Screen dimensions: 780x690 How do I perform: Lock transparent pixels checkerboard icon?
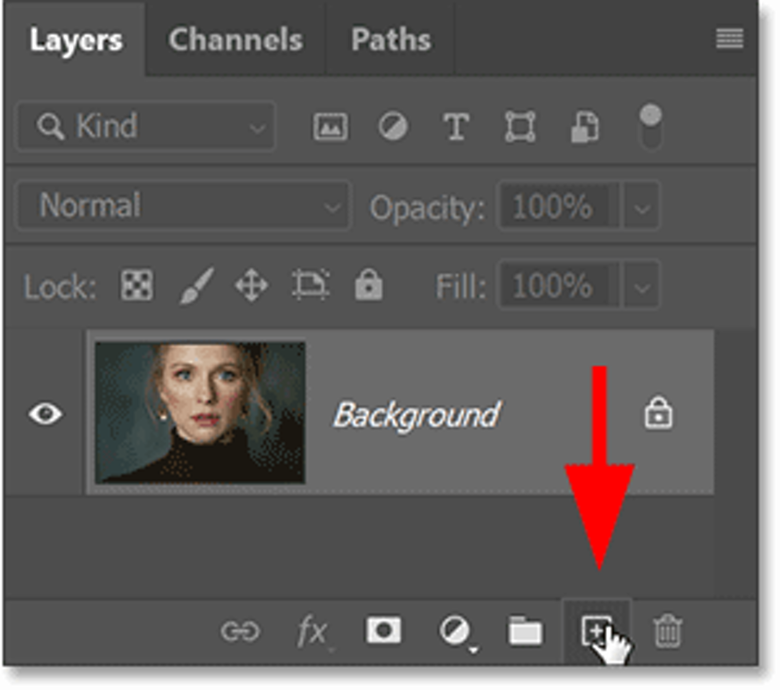point(137,285)
